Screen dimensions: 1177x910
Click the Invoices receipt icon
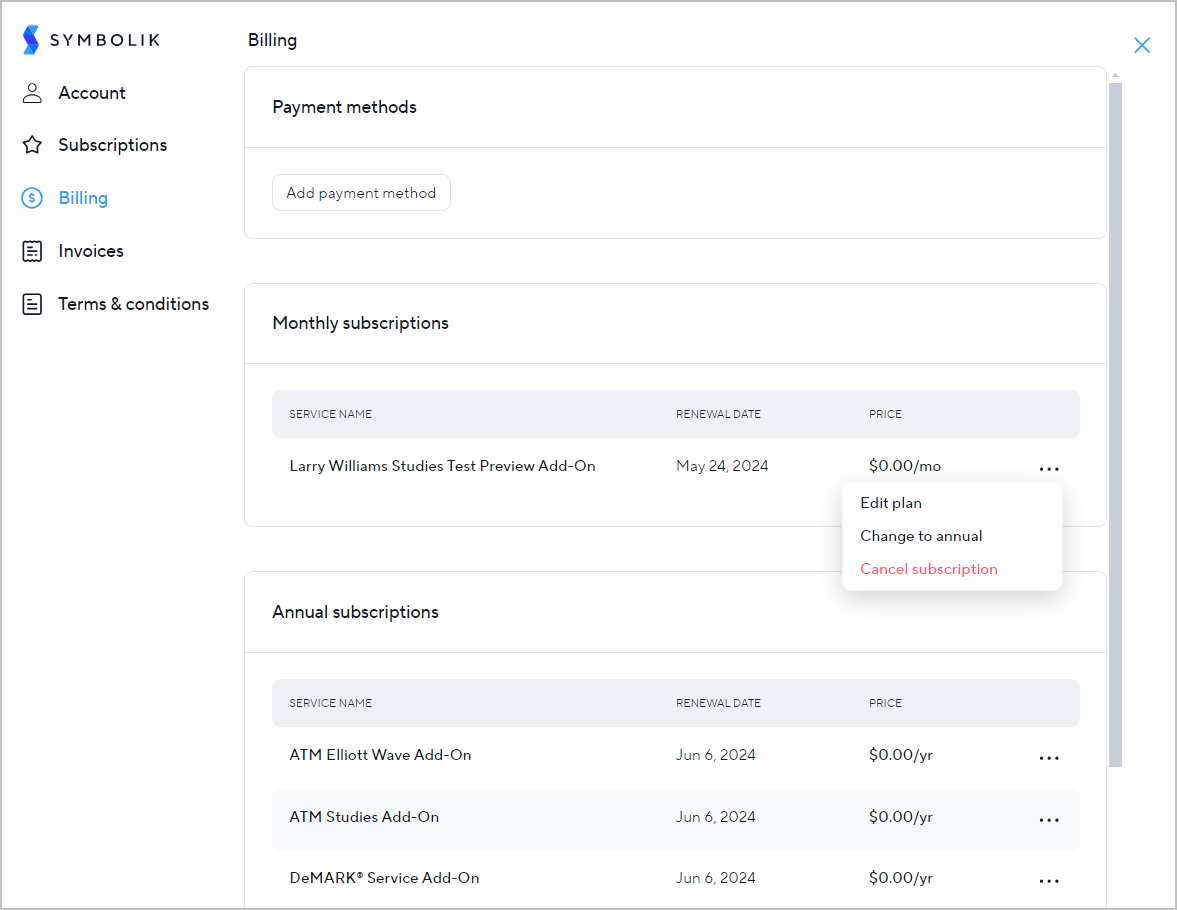[x=32, y=251]
